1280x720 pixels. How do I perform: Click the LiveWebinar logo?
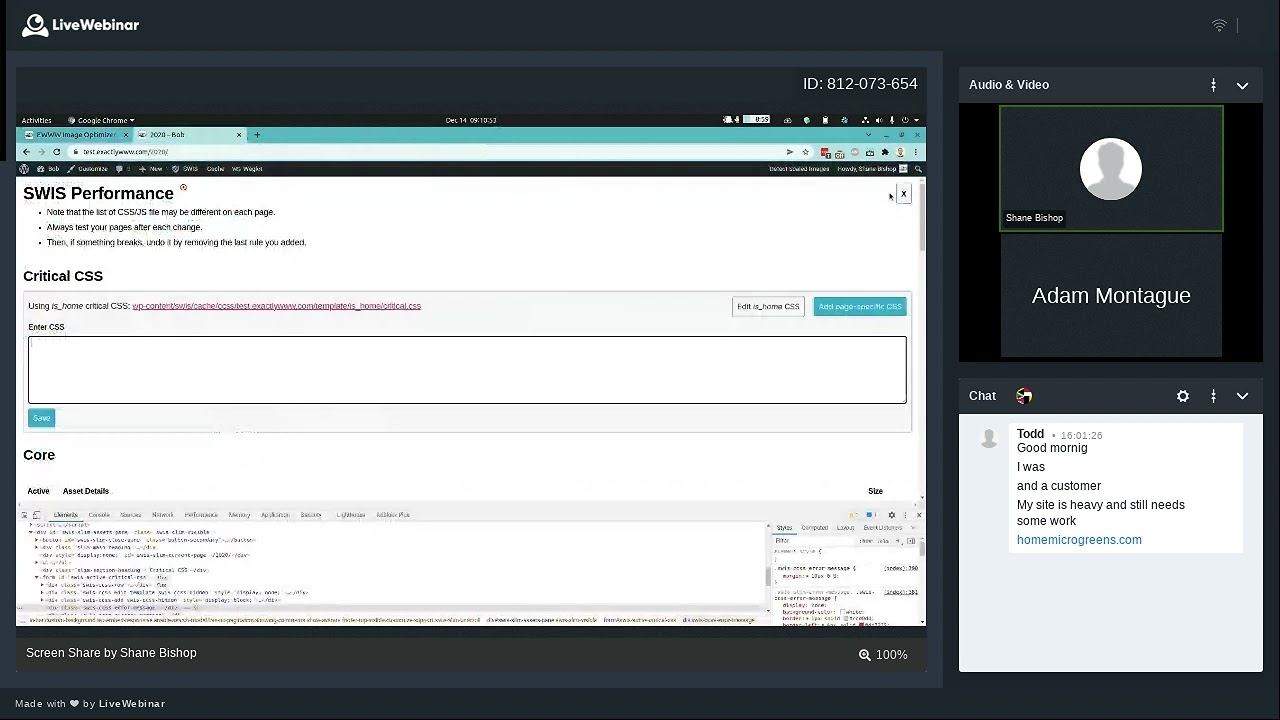[x=80, y=25]
